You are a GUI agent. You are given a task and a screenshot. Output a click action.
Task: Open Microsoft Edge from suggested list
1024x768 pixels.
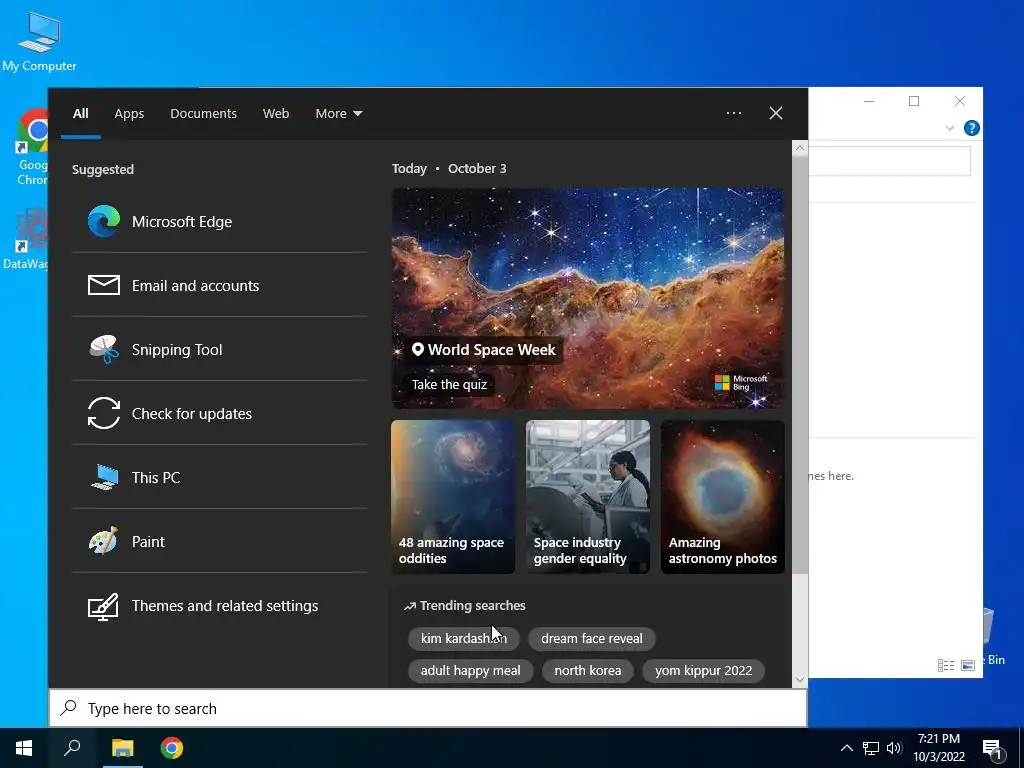[x=219, y=221]
